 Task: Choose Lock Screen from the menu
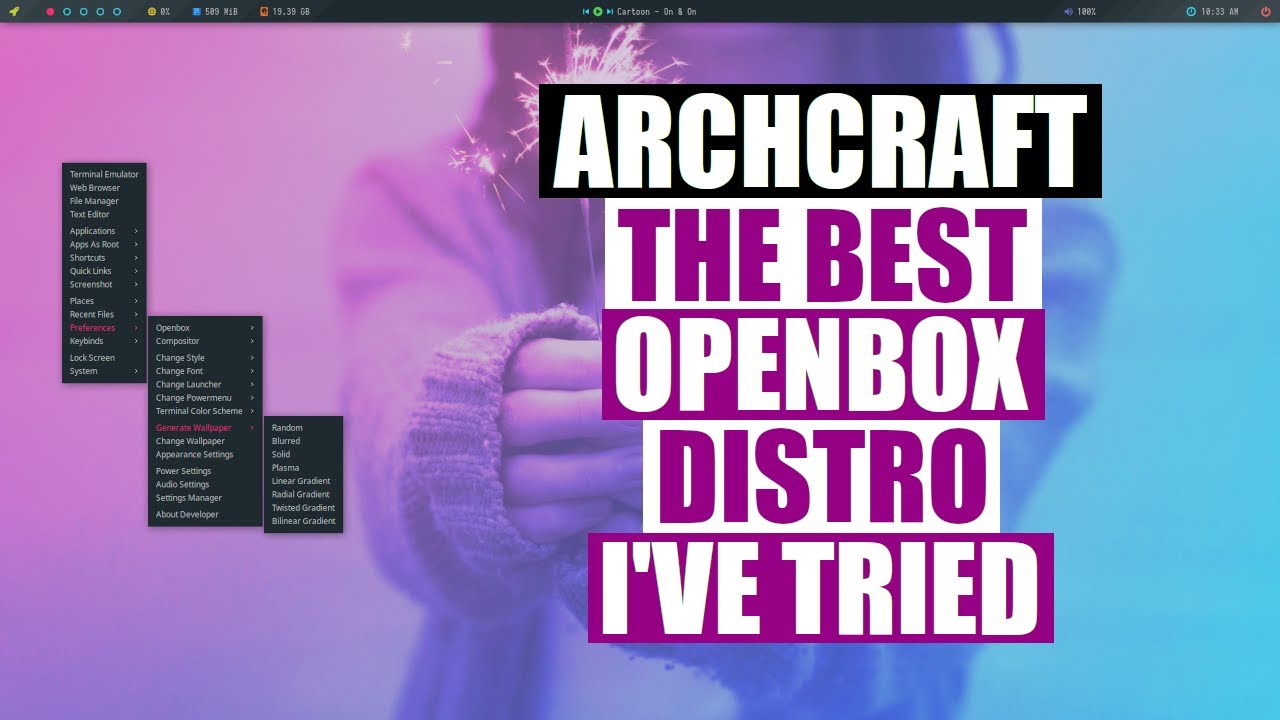pyautogui.click(x=104, y=358)
